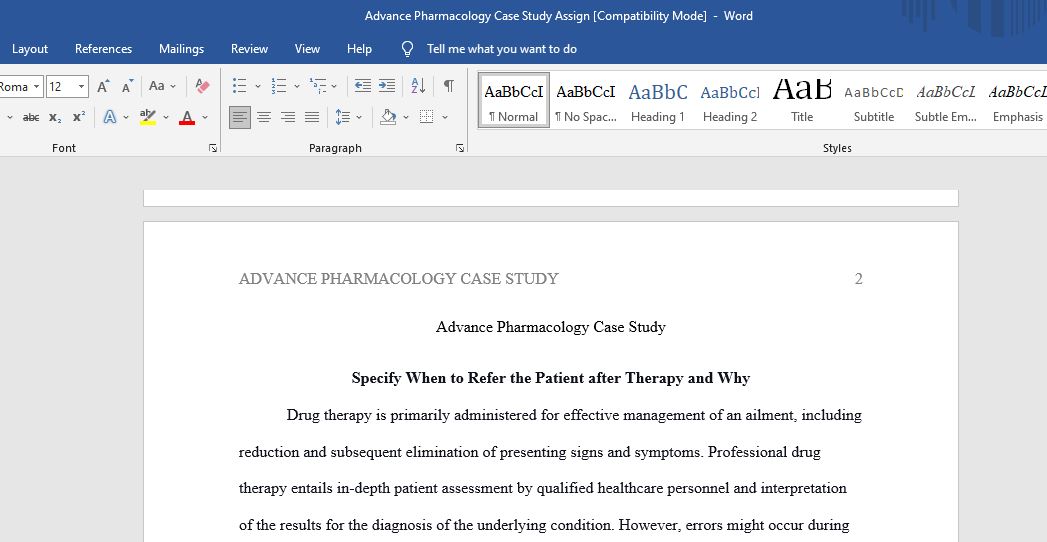
Task: Click the page number 2 in header
Action: (x=859, y=279)
